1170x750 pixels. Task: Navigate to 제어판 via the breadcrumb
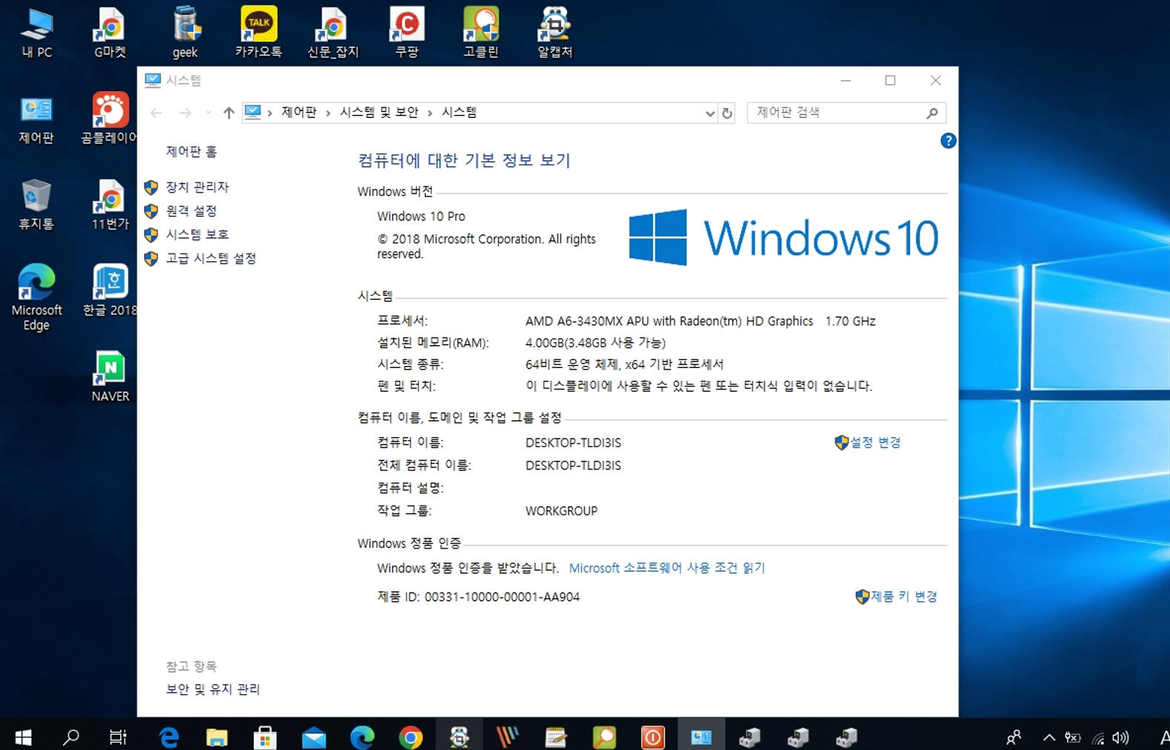click(299, 112)
